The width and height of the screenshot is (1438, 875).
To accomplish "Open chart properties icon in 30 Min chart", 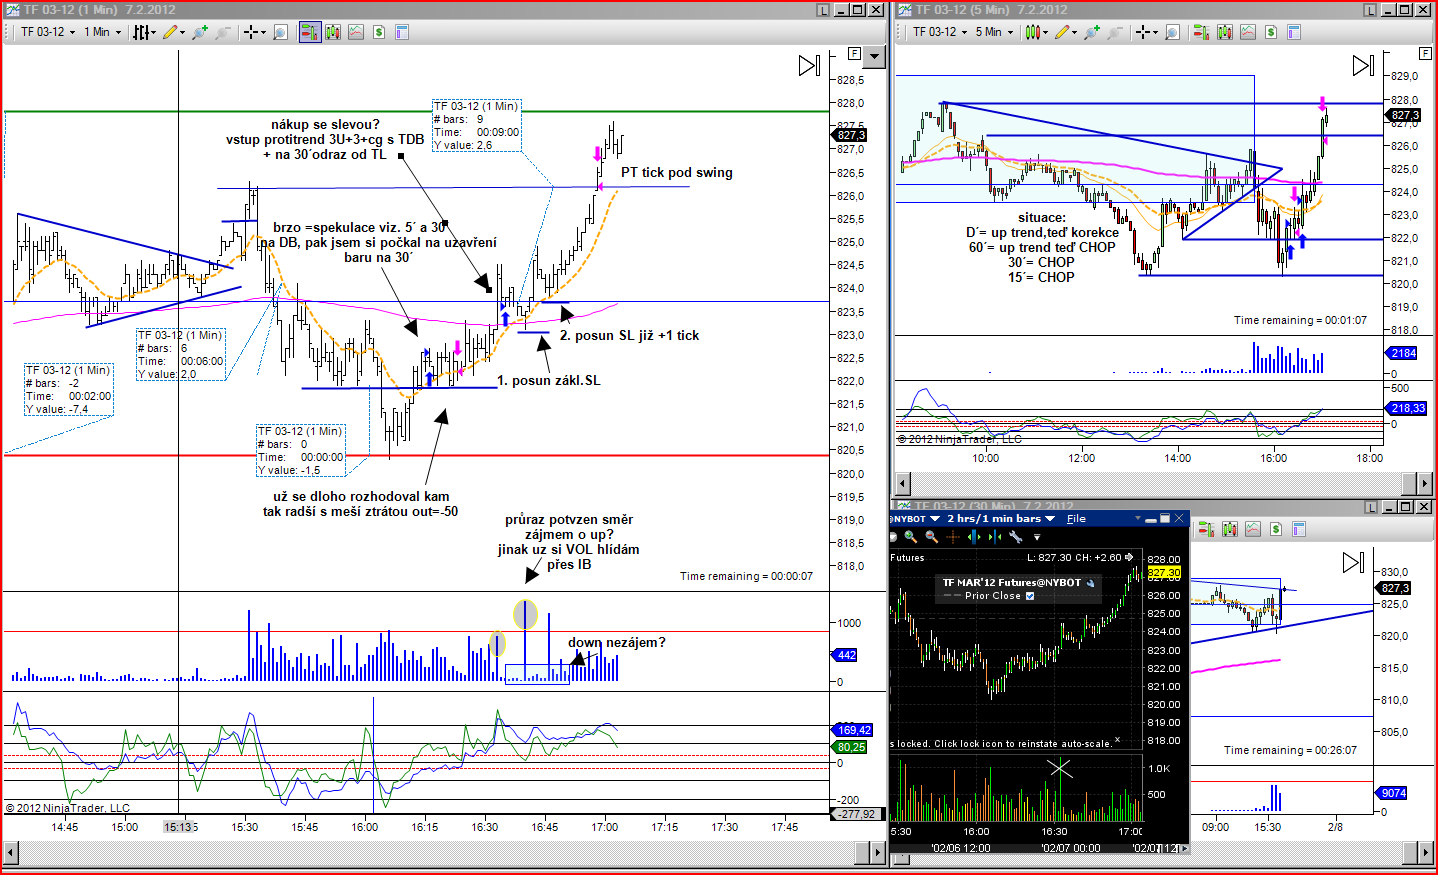I will [1298, 529].
